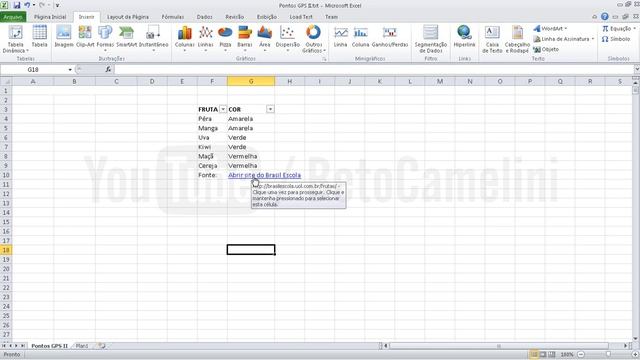
Task: Insert a Pizza chart
Action: [x=225, y=38]
